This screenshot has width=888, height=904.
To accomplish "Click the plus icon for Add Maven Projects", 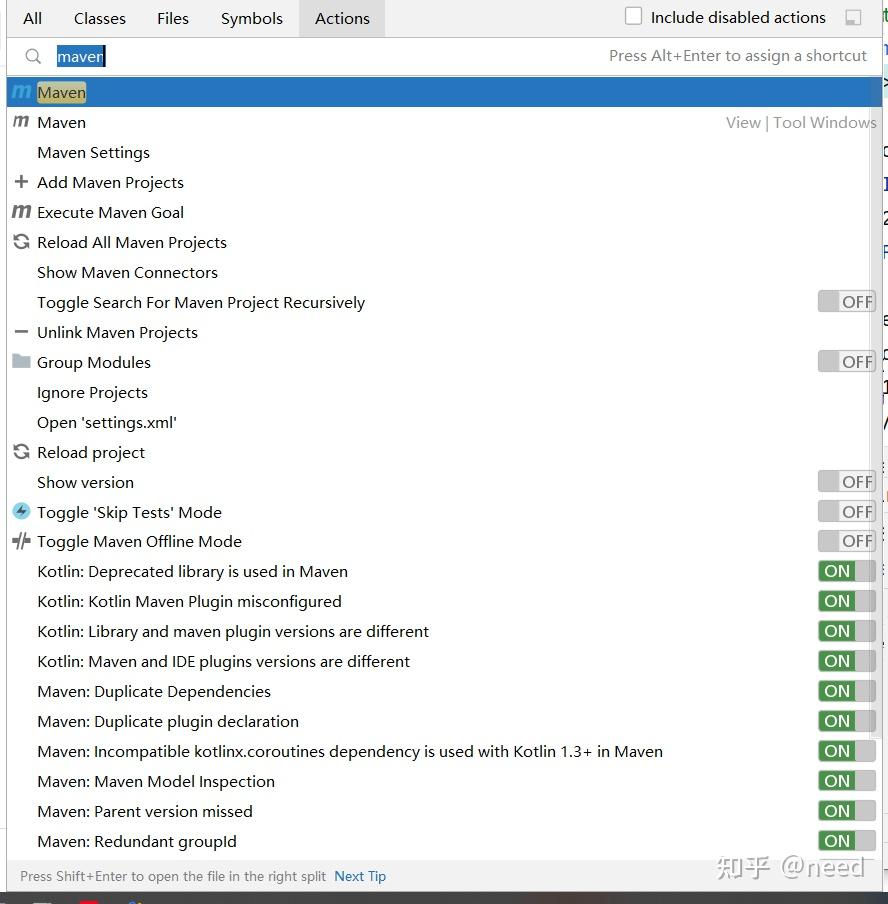I will tap(21, 182).
